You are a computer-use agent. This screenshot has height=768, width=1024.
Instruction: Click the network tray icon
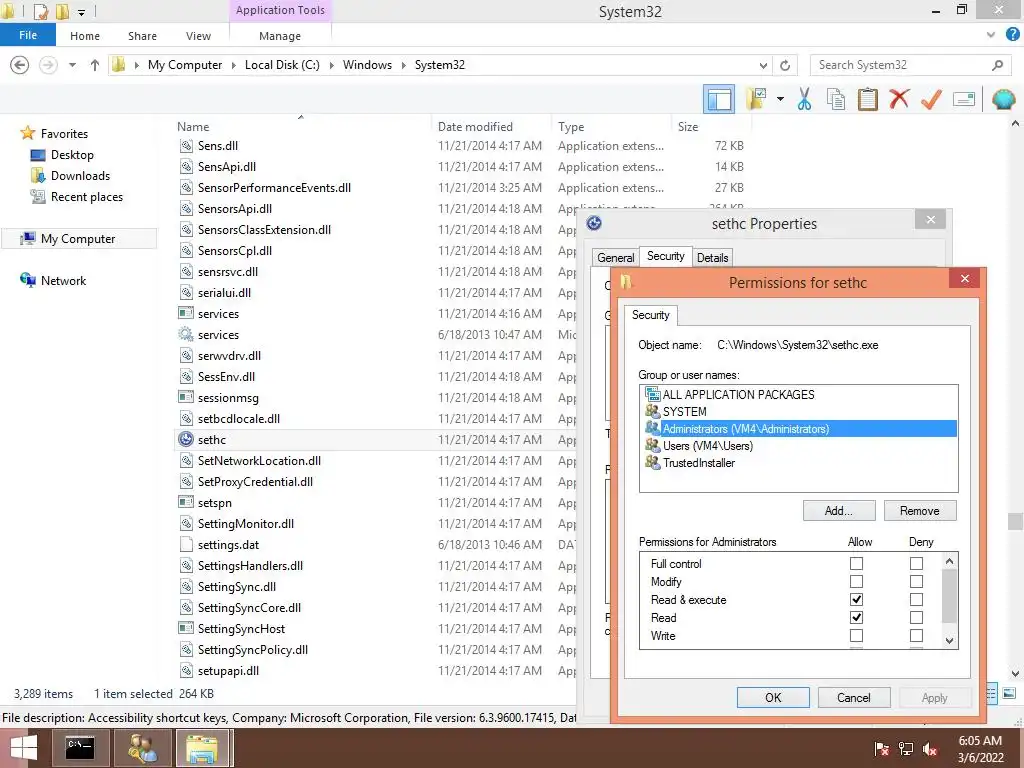[x=906, y=749]
